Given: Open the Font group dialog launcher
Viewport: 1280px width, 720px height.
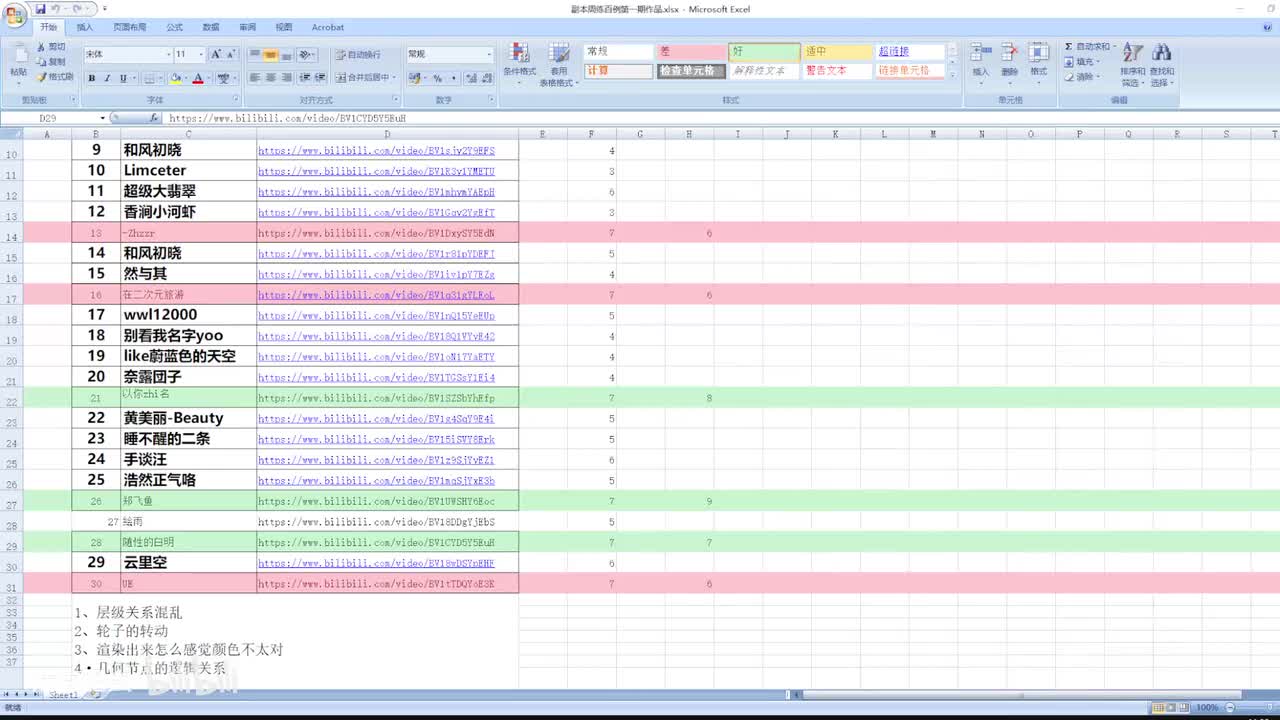Looking at the screenshot, I should click(x=236, y=100).
